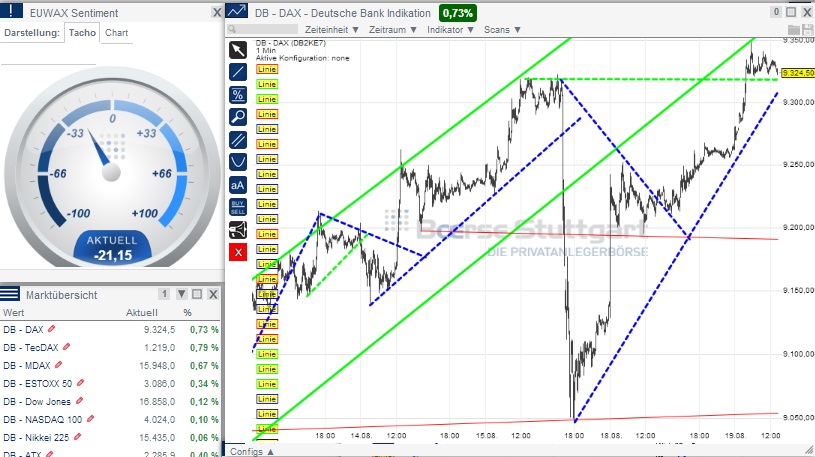
Task: Select the parabola curve tool
Action: tap(238, 162)
